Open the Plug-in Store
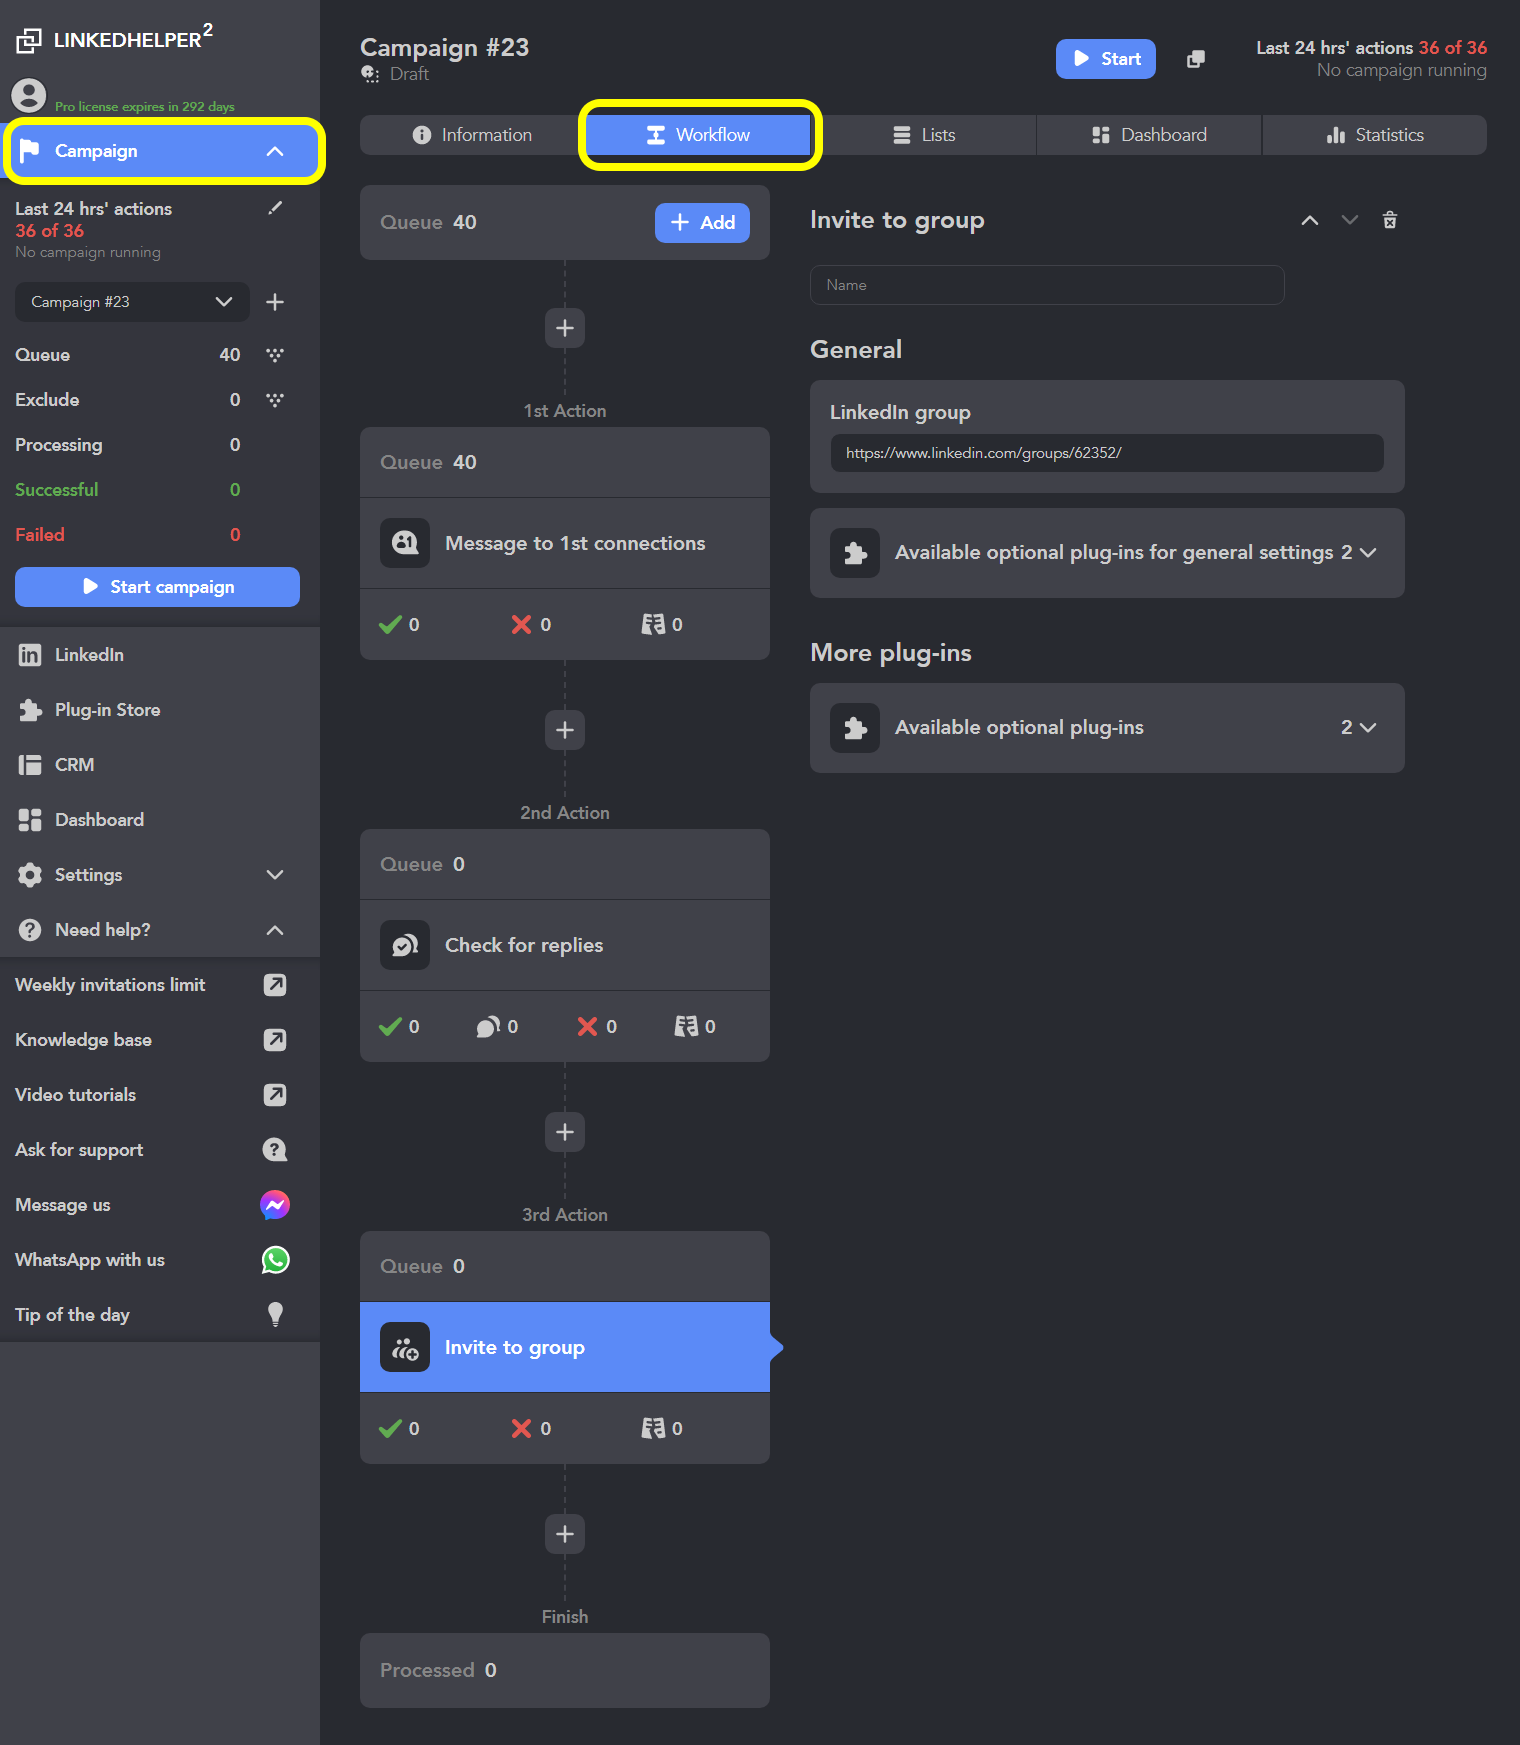Viewport: 1520px width, 1745px height. (x=160, y=710)
